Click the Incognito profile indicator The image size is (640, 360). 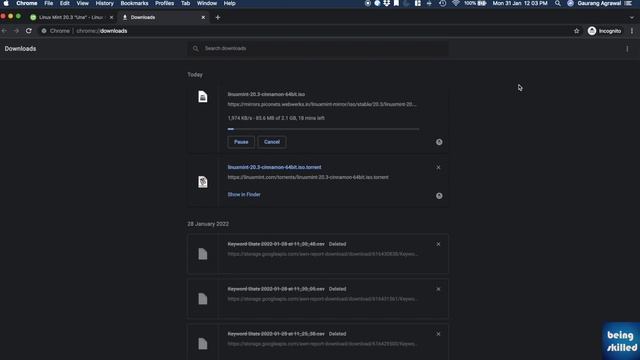(604, 31)
